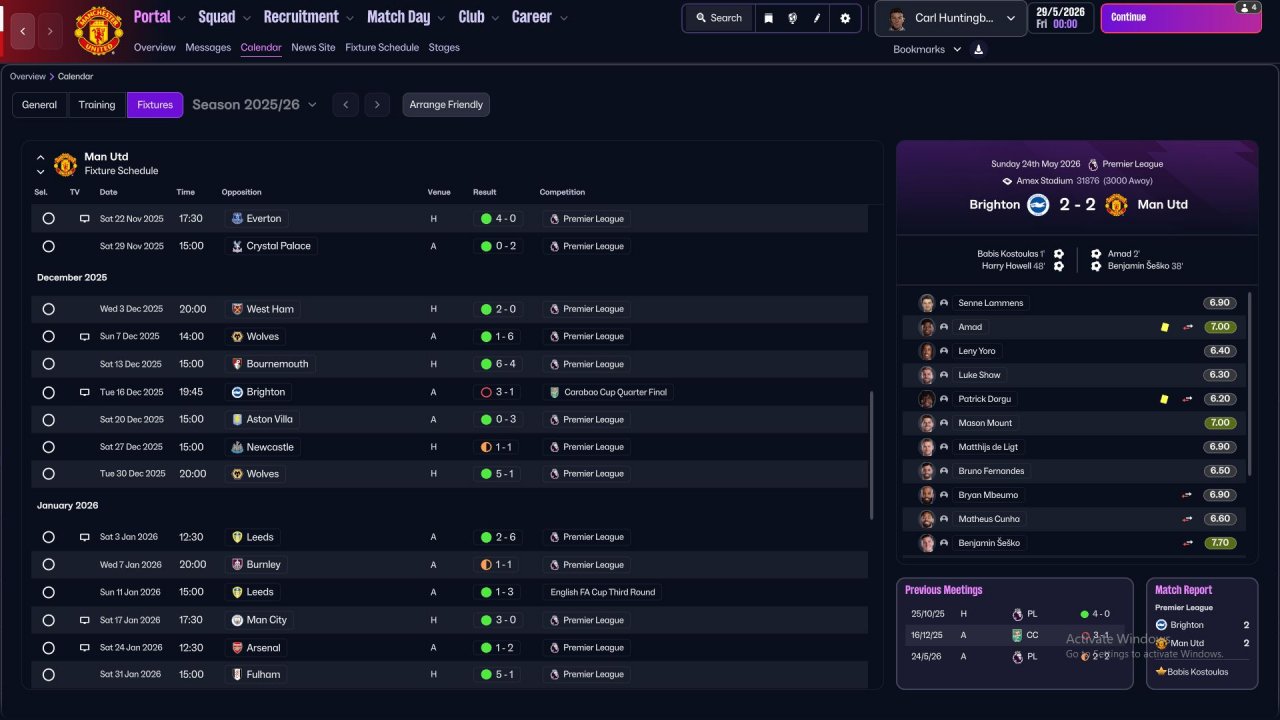Click the download icon beside Bookmarks

pyautogui.click(x=978, y=49)
